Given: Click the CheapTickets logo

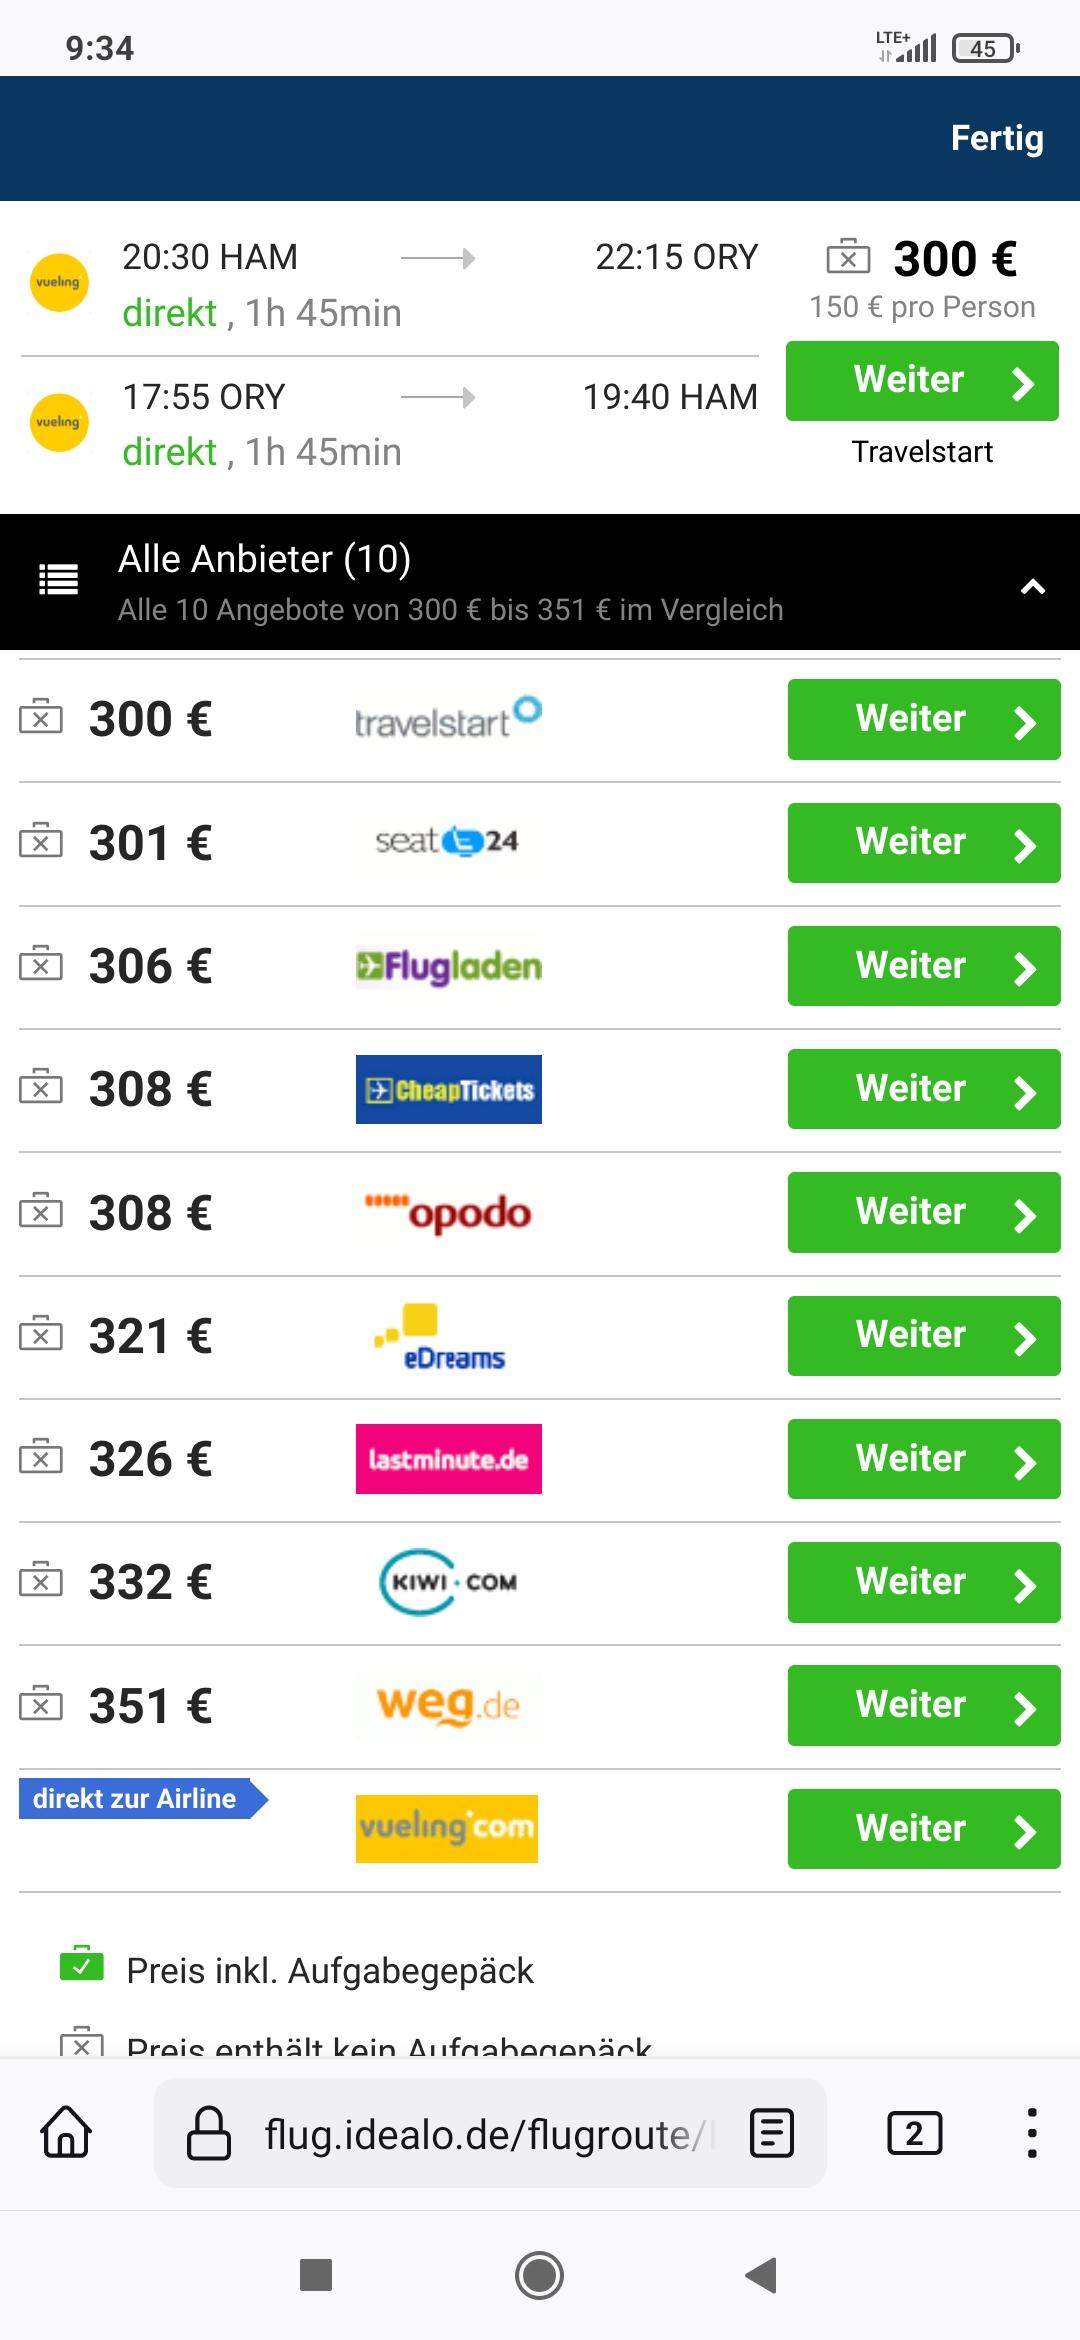Looking at the screenshot, I should 448,1089.
